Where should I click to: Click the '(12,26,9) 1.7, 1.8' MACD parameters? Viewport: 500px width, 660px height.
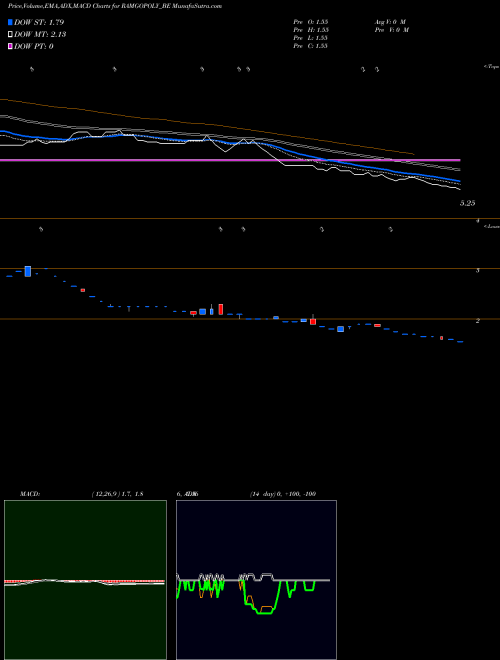click(117, 494)
